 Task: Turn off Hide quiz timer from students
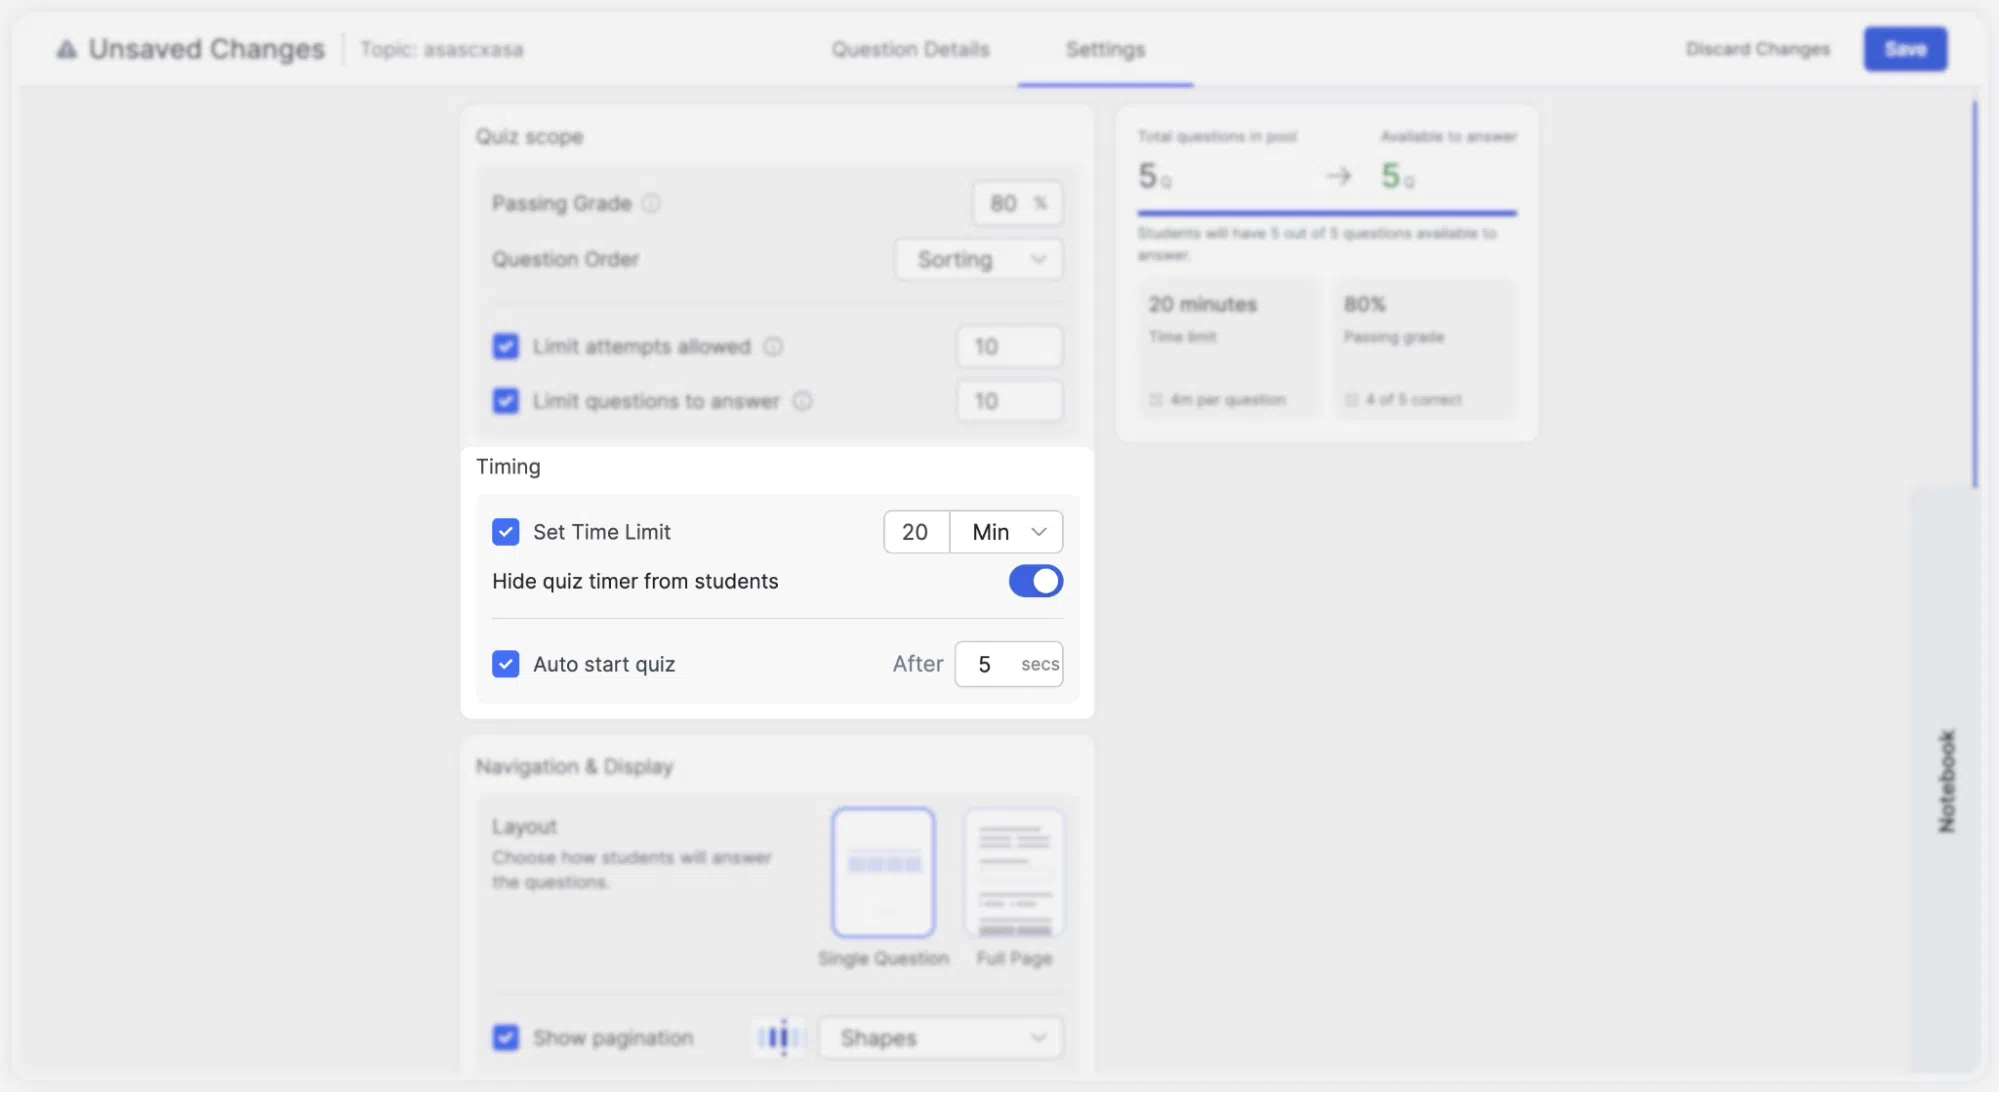tap(1035, 581)
